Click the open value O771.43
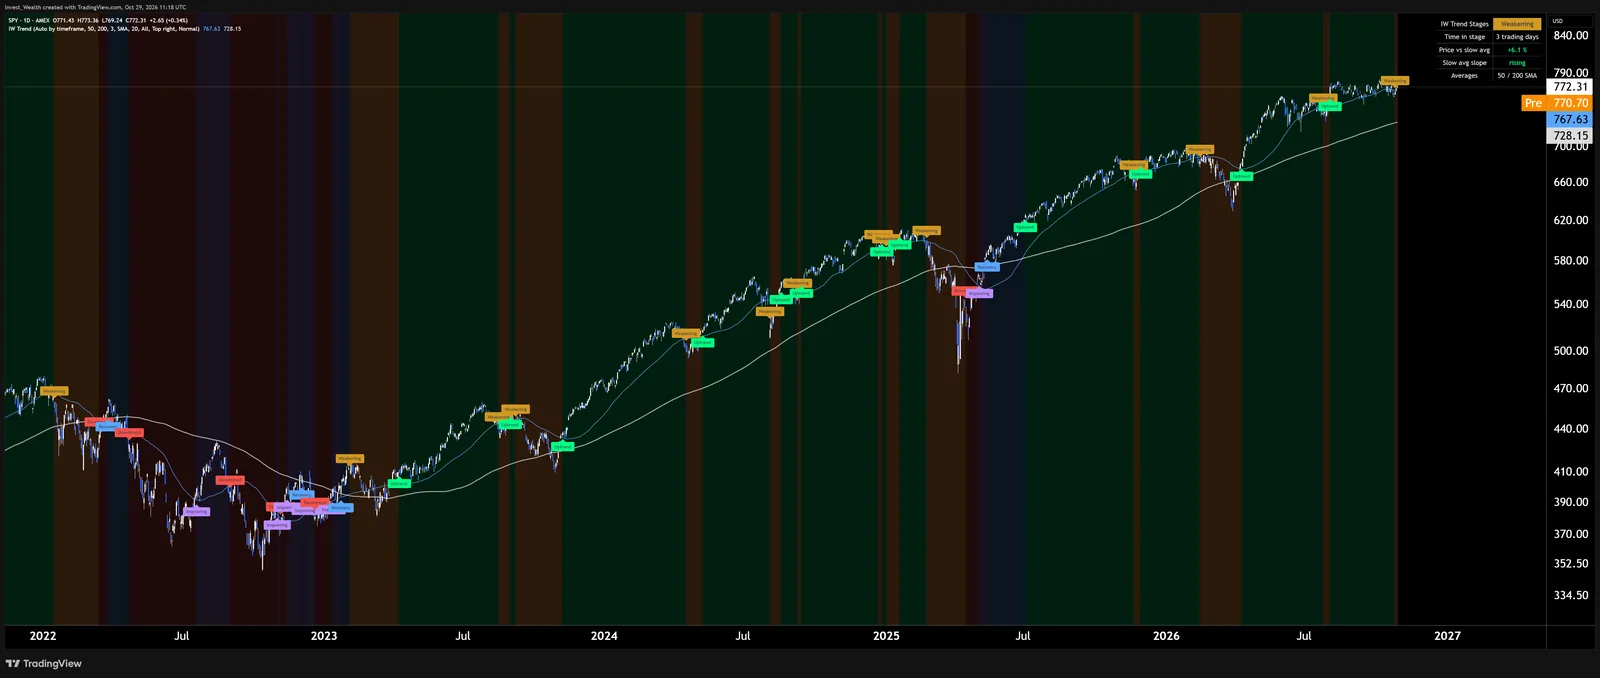This screenshot has width=1600, height=678. 63,20
